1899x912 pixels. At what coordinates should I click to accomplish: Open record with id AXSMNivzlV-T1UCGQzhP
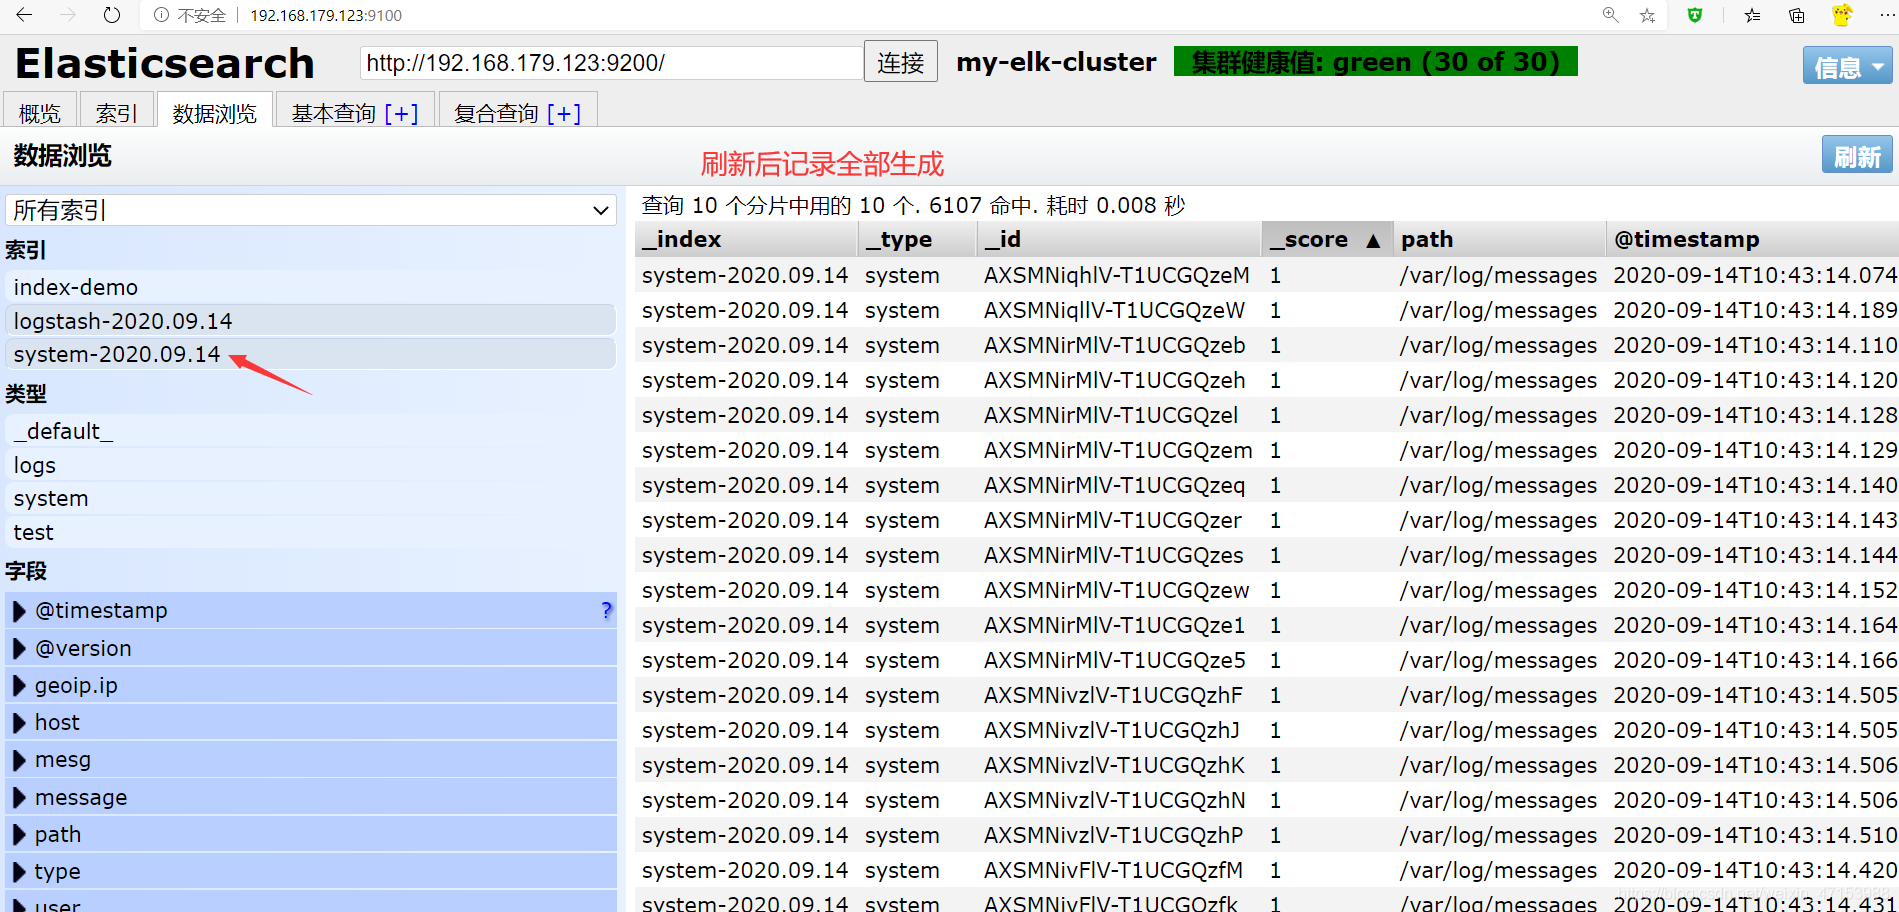pyautogui.click(x=1113, y=835)
